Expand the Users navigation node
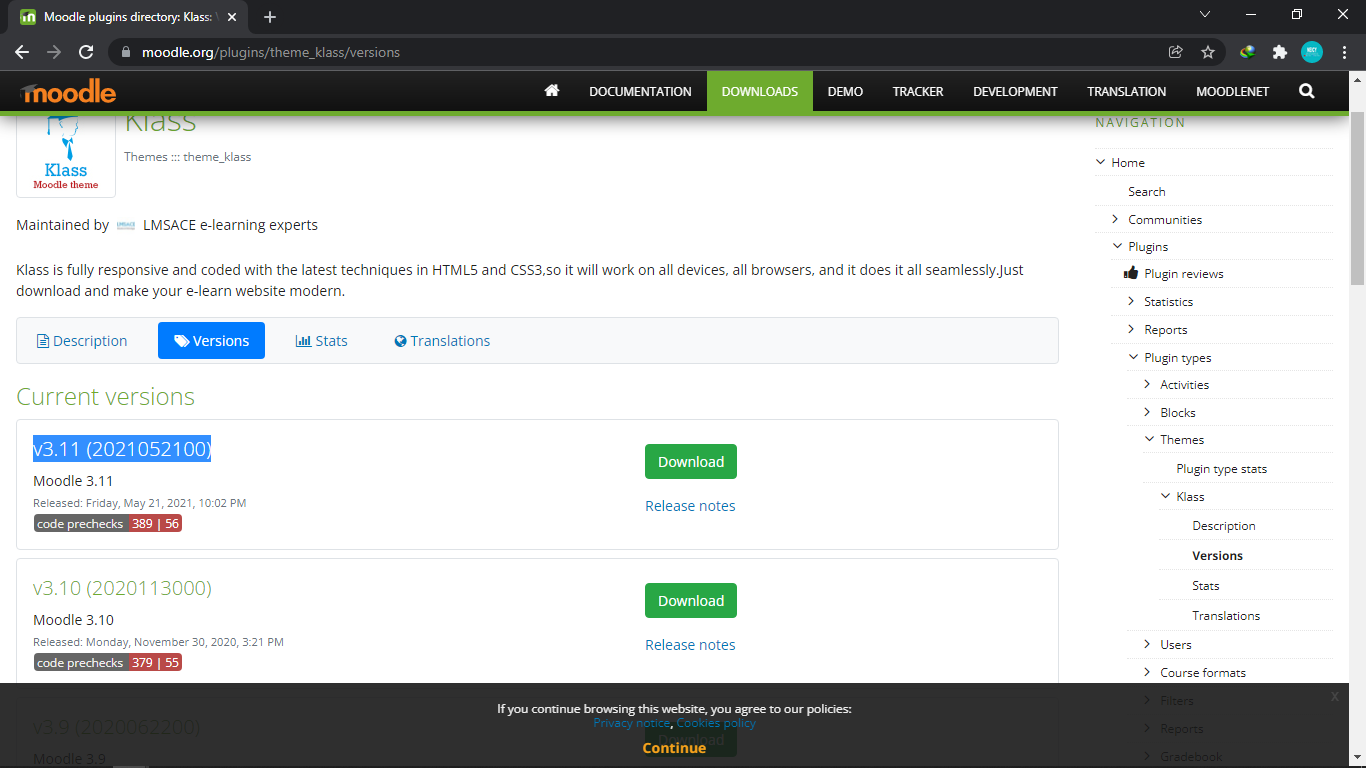 click(x=1148, y=644)
